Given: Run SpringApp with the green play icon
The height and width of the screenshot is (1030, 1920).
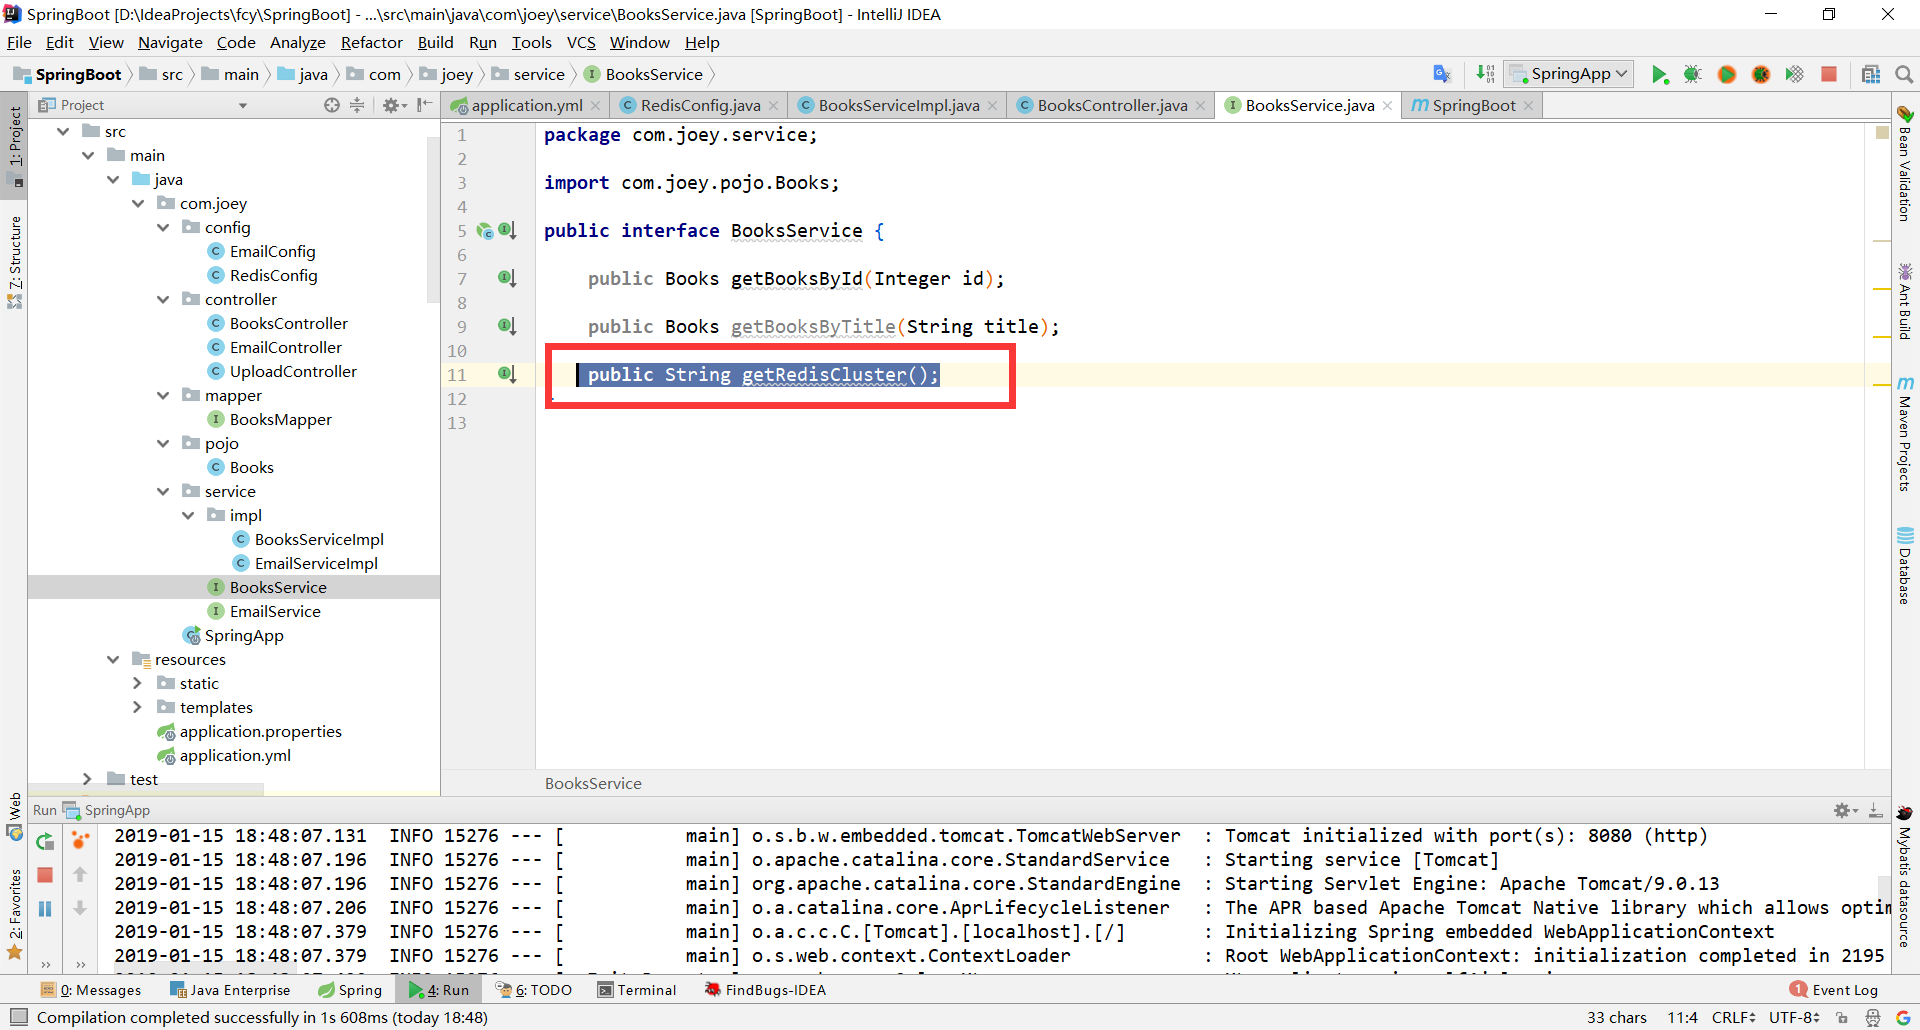Looking at the screenshot, I should click(1659, 74).
